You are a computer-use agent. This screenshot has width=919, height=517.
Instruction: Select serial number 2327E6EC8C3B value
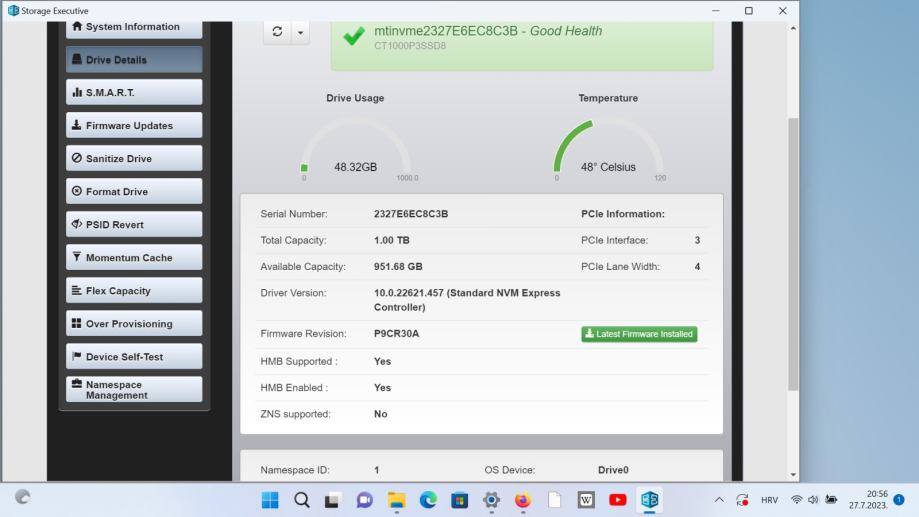pyautogui.click(x=411, y=214)
